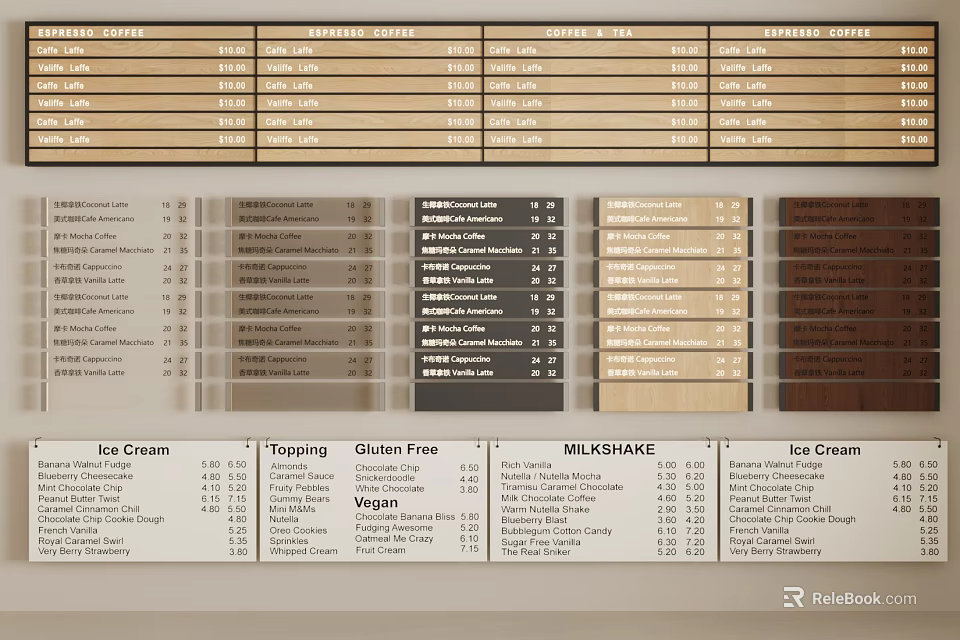Select Rich Vanilla milkshake
This screenshot has height=640, width=960.
[x=527, y=465]
